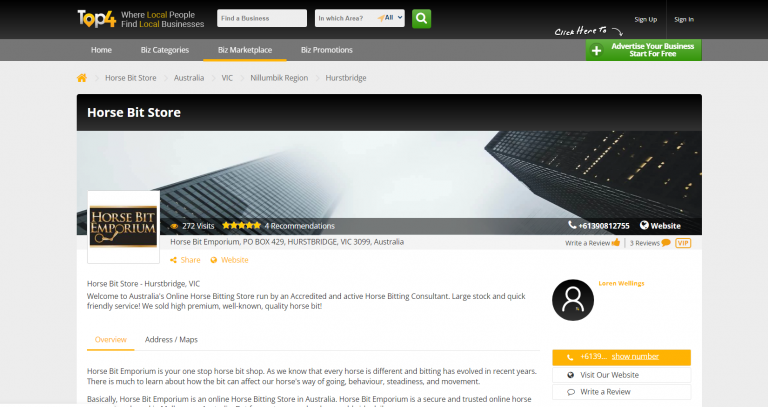Click Advertise Your Business green button
The height and width of the screenshot is (407, 768).
coord(643,50)
